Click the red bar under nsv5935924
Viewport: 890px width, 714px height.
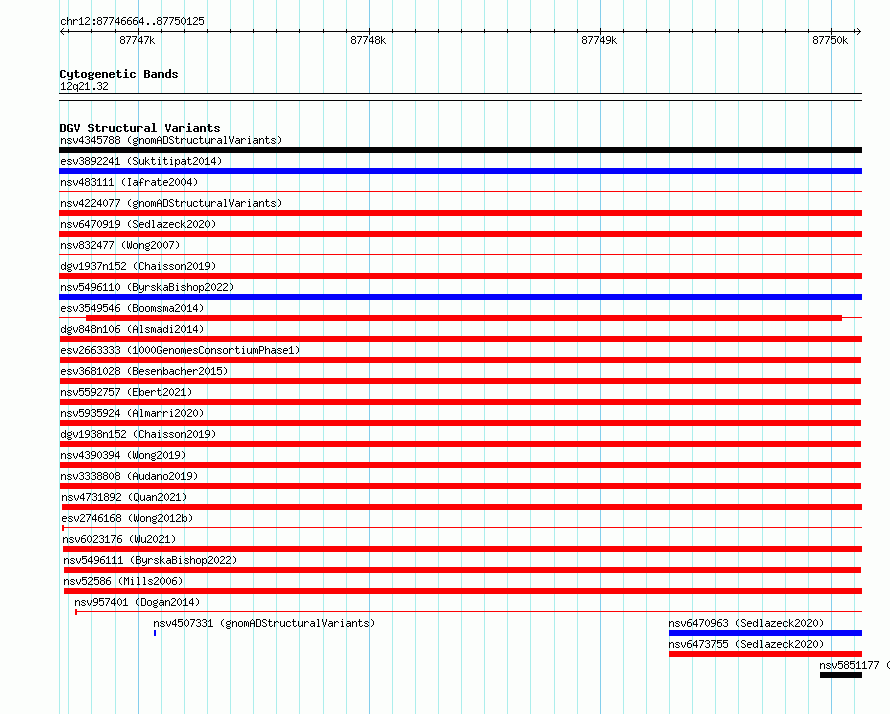pyautogui.click(x=460, y=423)
